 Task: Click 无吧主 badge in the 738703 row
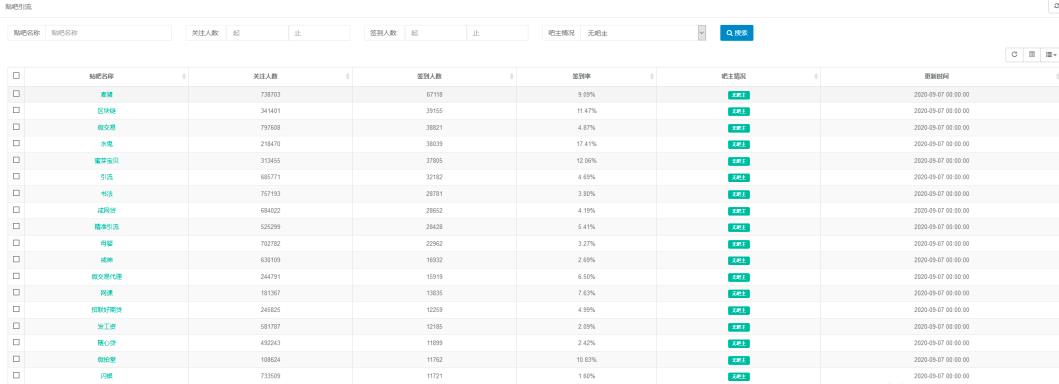[x=738, y=95]
